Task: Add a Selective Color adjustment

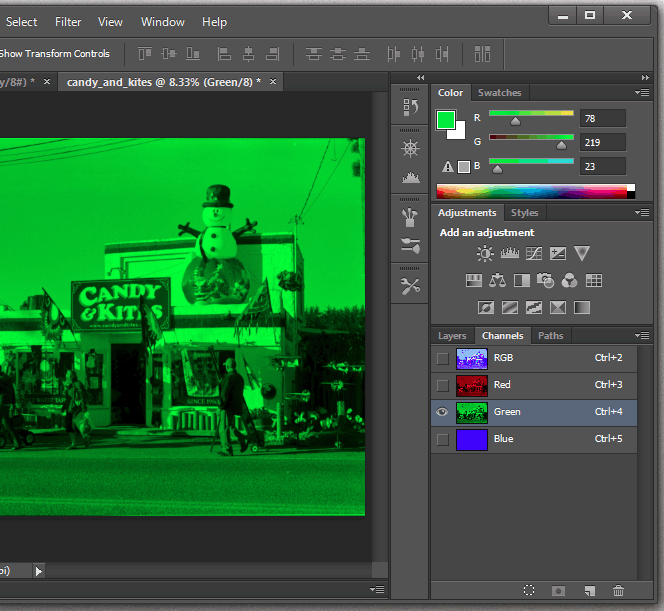Action: [x=558, y=307]
